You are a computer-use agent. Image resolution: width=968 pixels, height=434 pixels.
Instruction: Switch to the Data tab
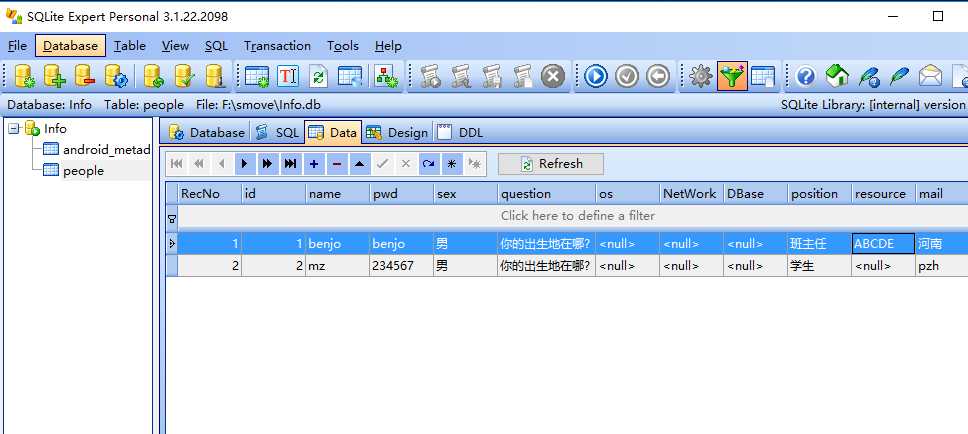pyautogui.click(x=333, y=132)
